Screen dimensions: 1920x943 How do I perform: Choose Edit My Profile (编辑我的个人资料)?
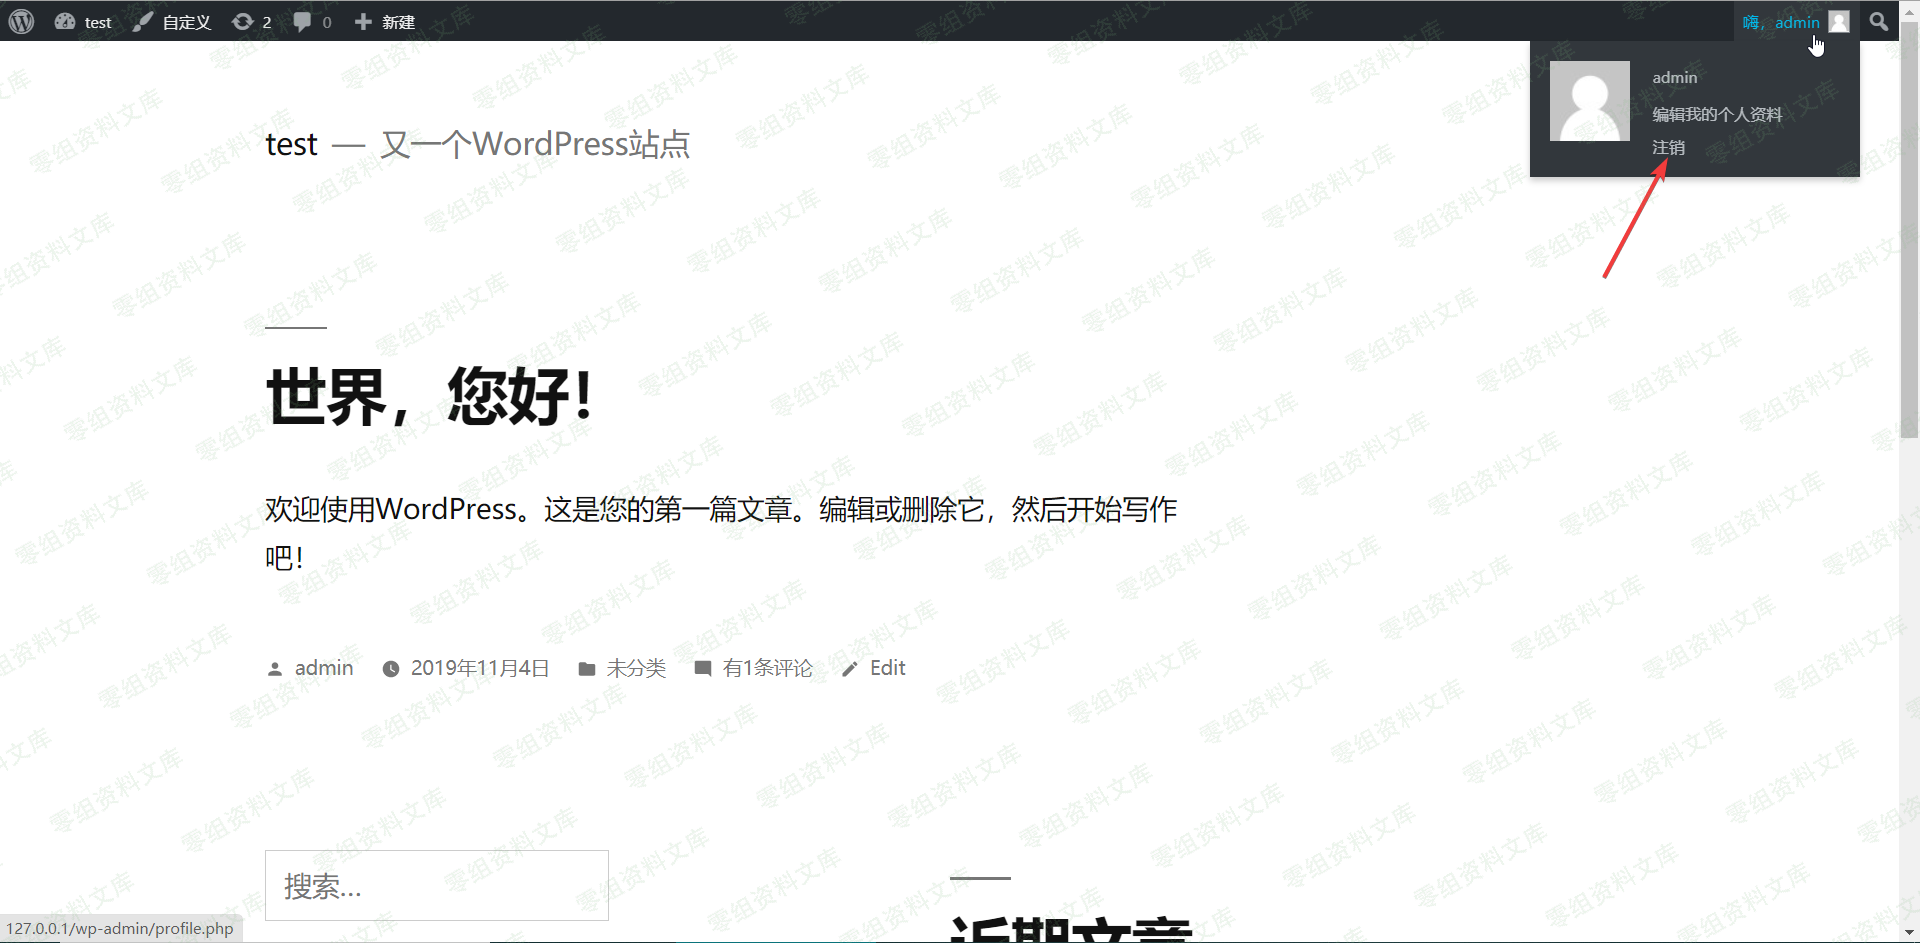pyautogui.click(x=1716, y=114)
